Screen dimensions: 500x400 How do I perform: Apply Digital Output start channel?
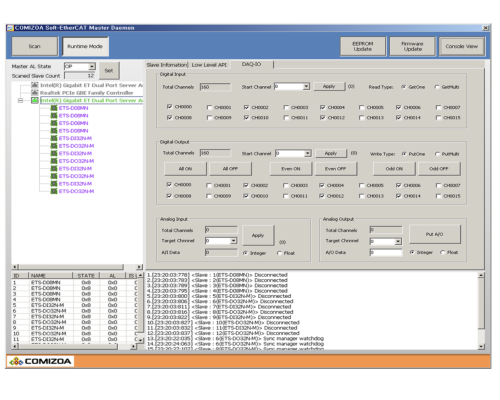[331, 153]
